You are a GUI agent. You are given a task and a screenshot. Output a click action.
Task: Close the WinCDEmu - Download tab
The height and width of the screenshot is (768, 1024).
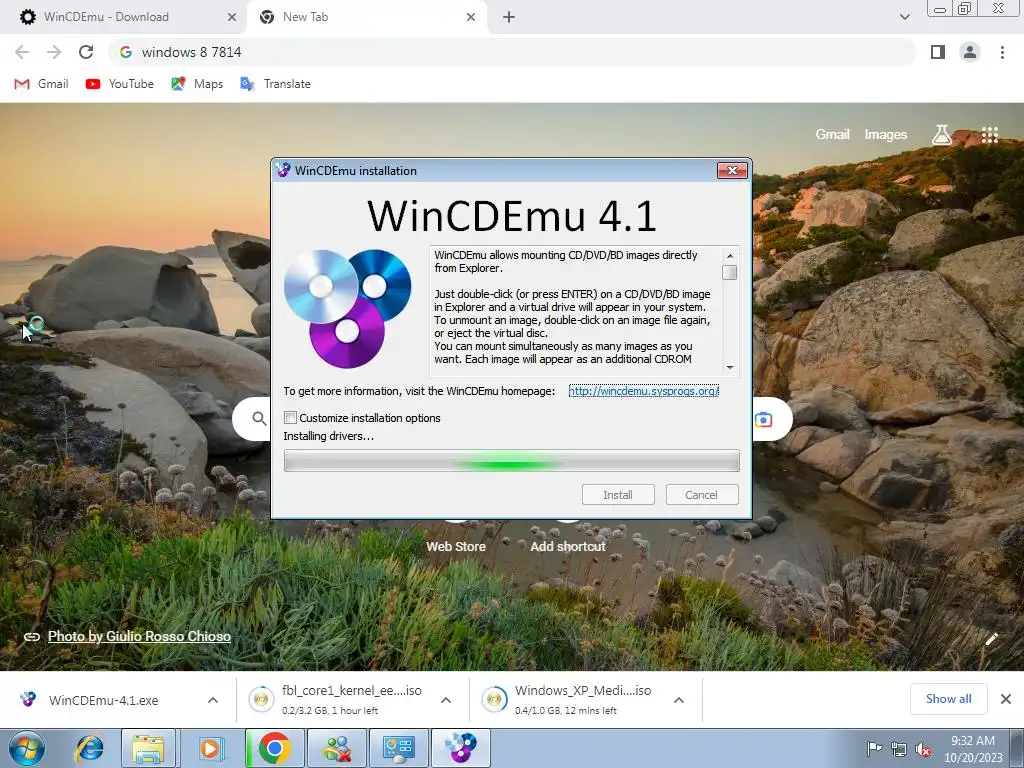tap(231, 17)
